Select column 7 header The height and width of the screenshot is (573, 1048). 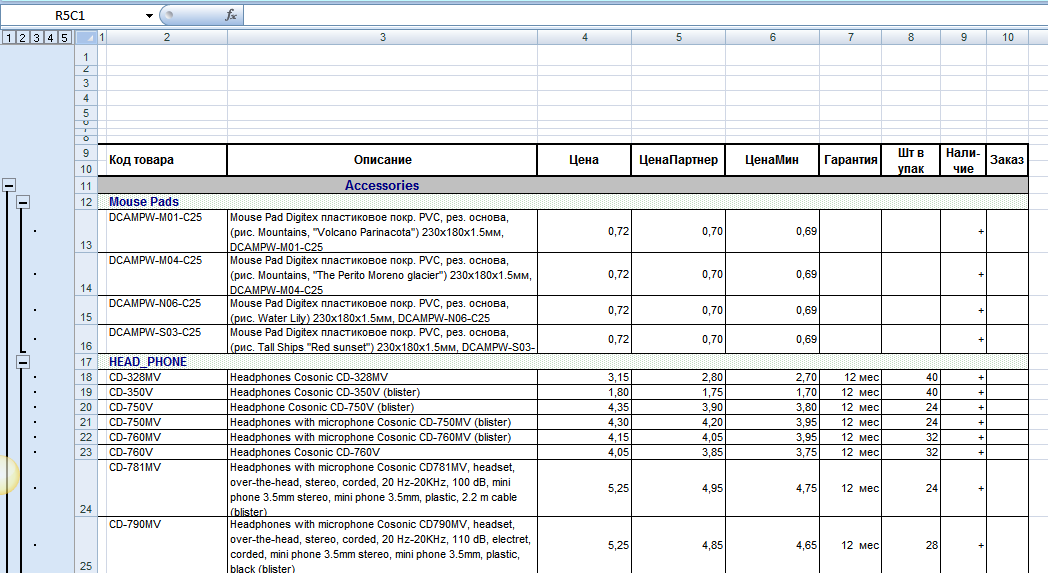[x=850, y=37]
